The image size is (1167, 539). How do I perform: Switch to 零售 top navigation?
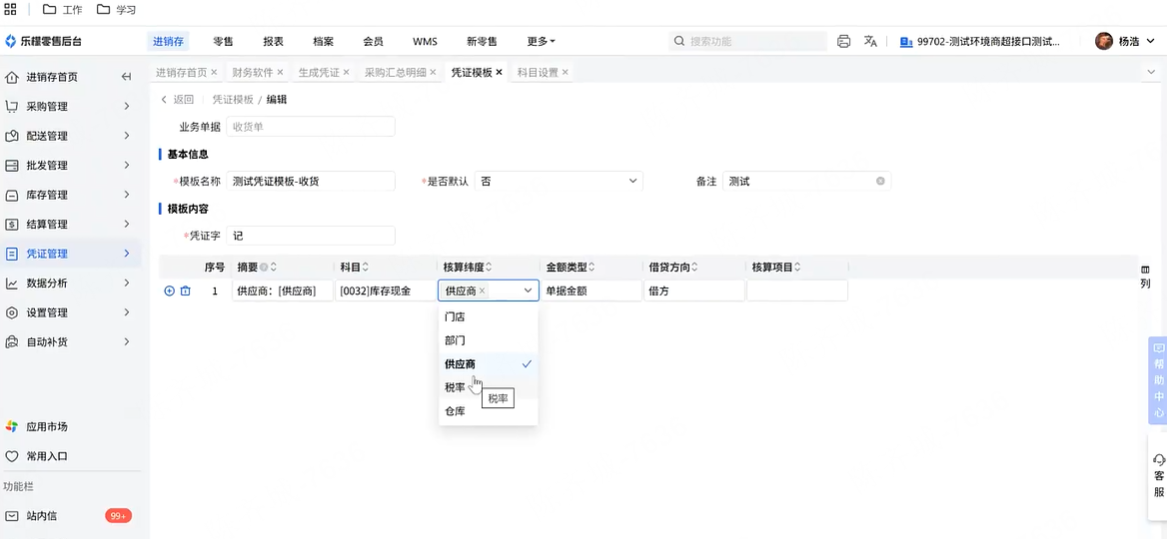click(223, 42)
